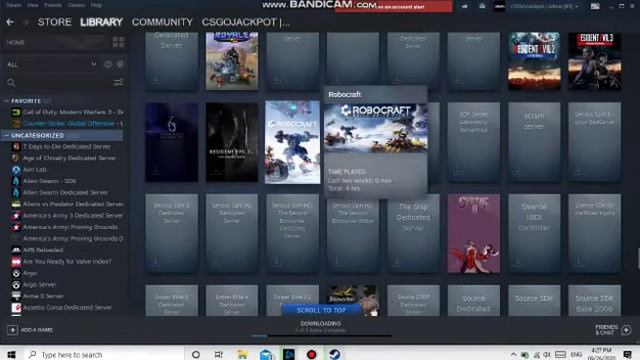This screenshot has width=640, height=360.
Task: Open the Games menu
Action: click(76, 5)
